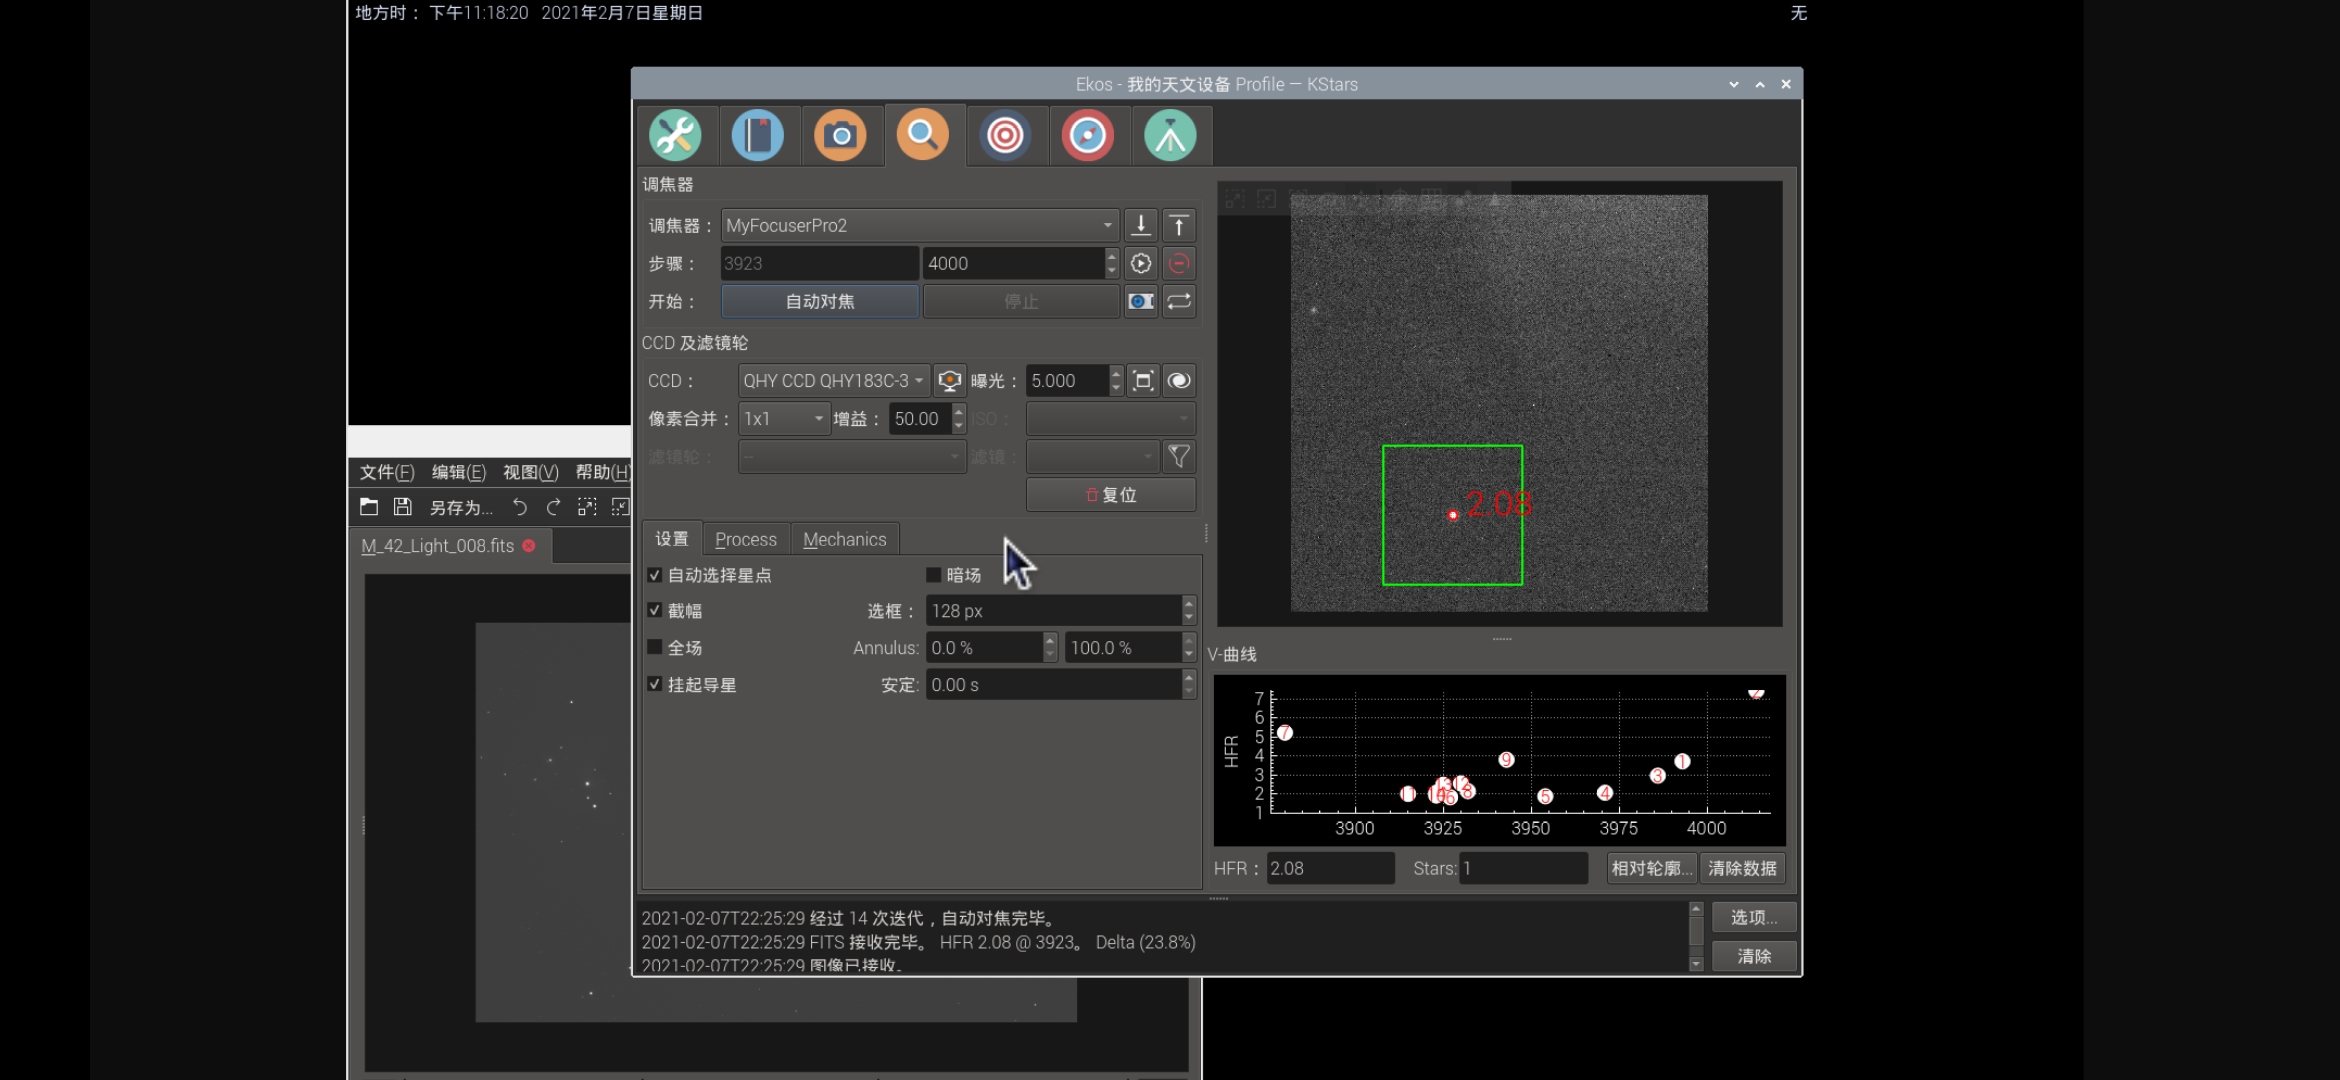Open the 文件(F) menu in FITS Viewer
This screenshot has height=1080, width=2340.
tap(387, 472)
